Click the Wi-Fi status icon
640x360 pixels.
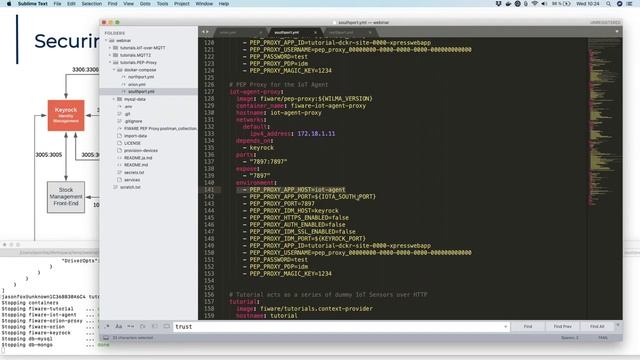click(535, 4)
